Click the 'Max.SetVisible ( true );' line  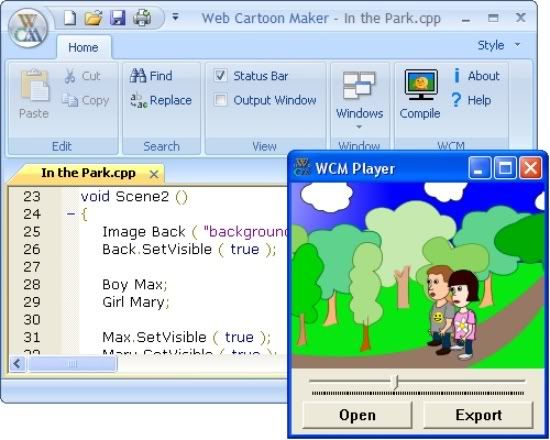click(x=187, y=337)
